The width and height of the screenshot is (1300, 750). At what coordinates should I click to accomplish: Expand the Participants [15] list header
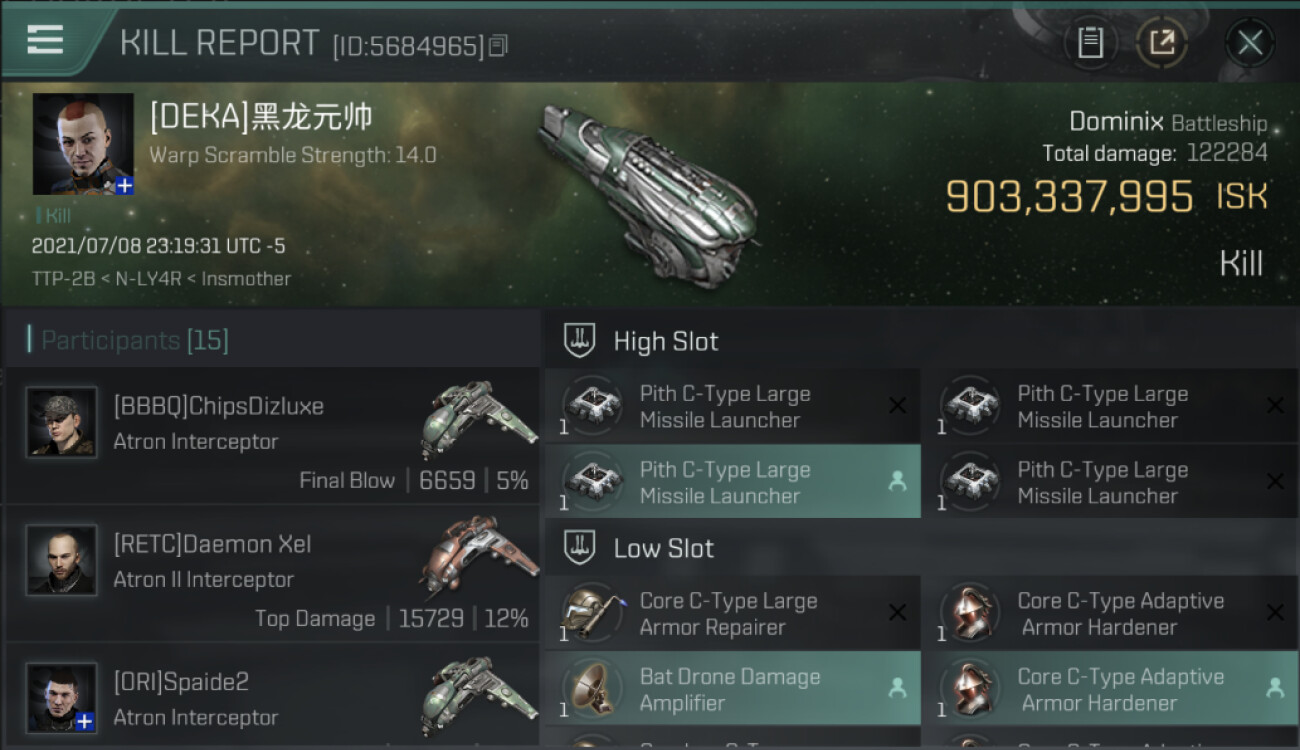coord(270,341)
